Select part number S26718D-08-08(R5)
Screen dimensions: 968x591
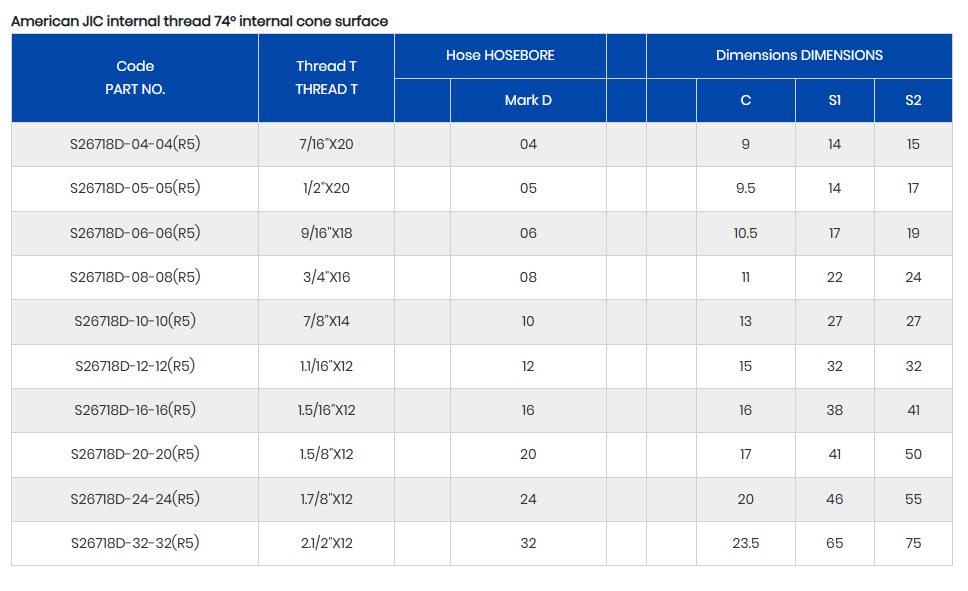click(135, 277)
